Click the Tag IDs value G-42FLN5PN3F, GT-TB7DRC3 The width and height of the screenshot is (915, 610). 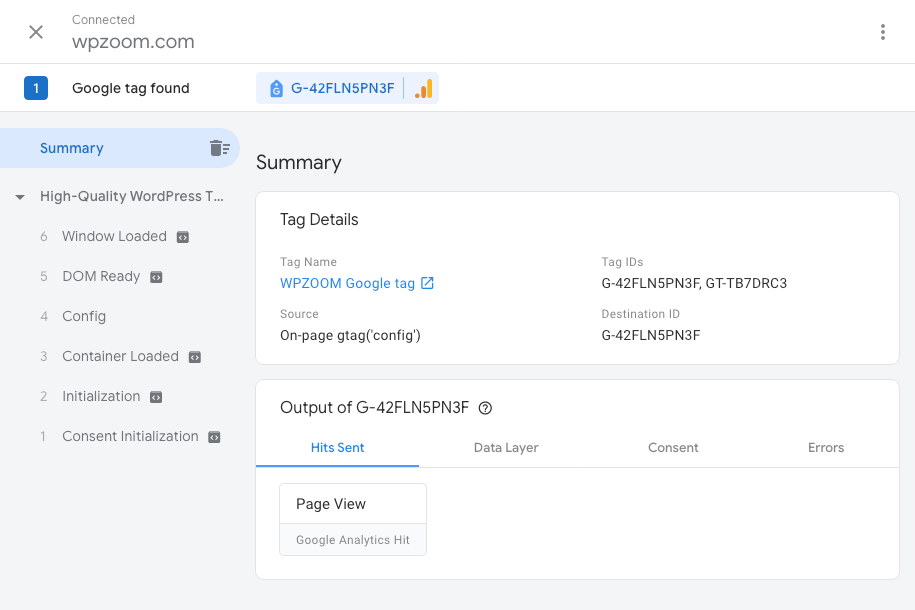(x=694, y=283)
